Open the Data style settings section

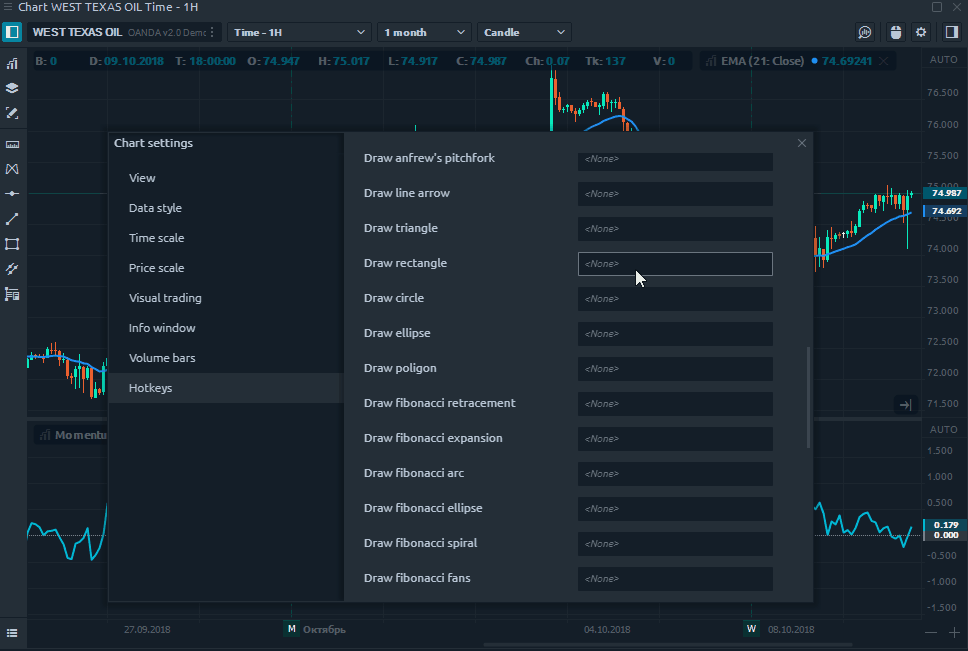[226, 208]
